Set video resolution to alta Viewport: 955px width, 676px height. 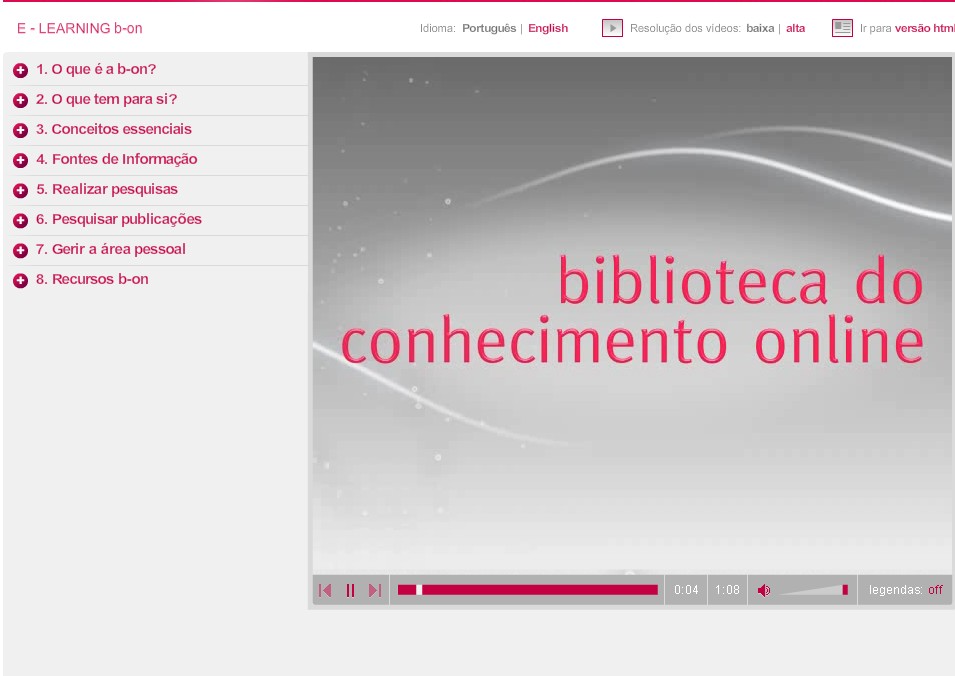(x=795, y=28)
